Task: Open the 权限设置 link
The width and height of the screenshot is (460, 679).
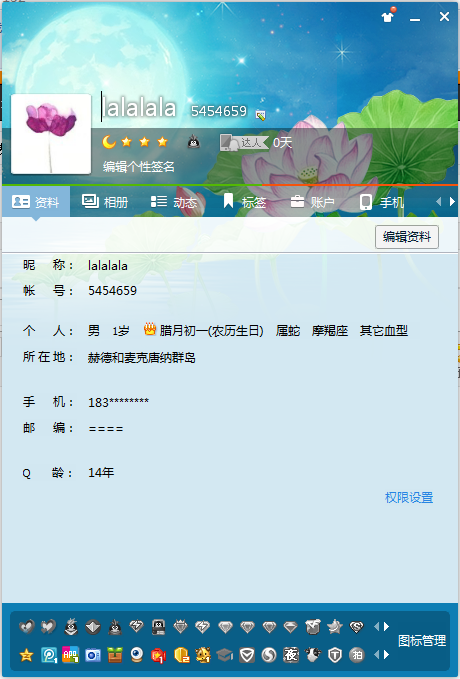Action: (409, 498)
